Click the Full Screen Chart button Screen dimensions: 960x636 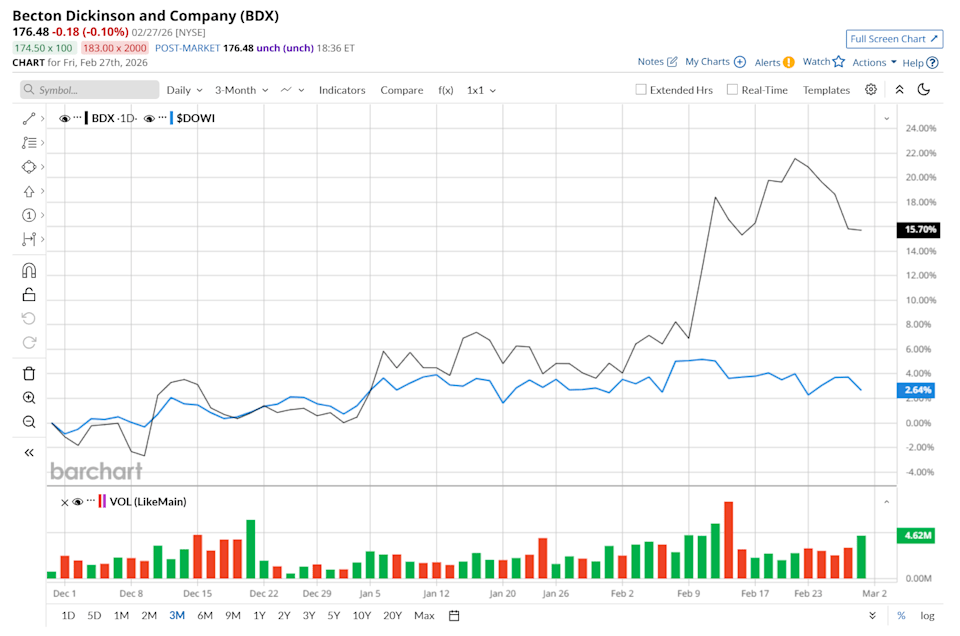[894, 38]
